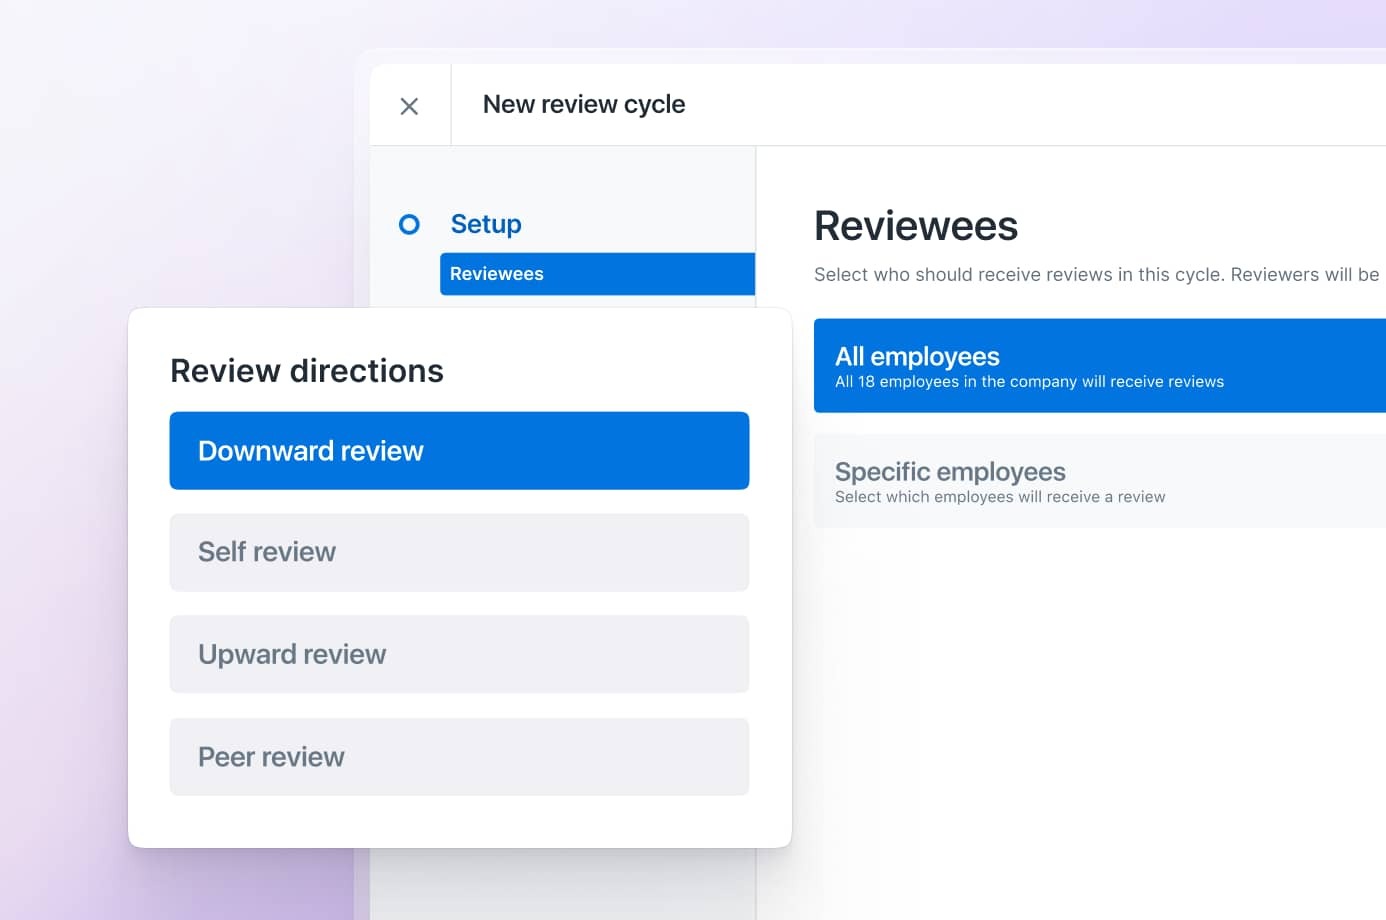Turn on Peer review direction
Image resolution: width=1386 pixels, height=920 pixels.
click(459, 757)
